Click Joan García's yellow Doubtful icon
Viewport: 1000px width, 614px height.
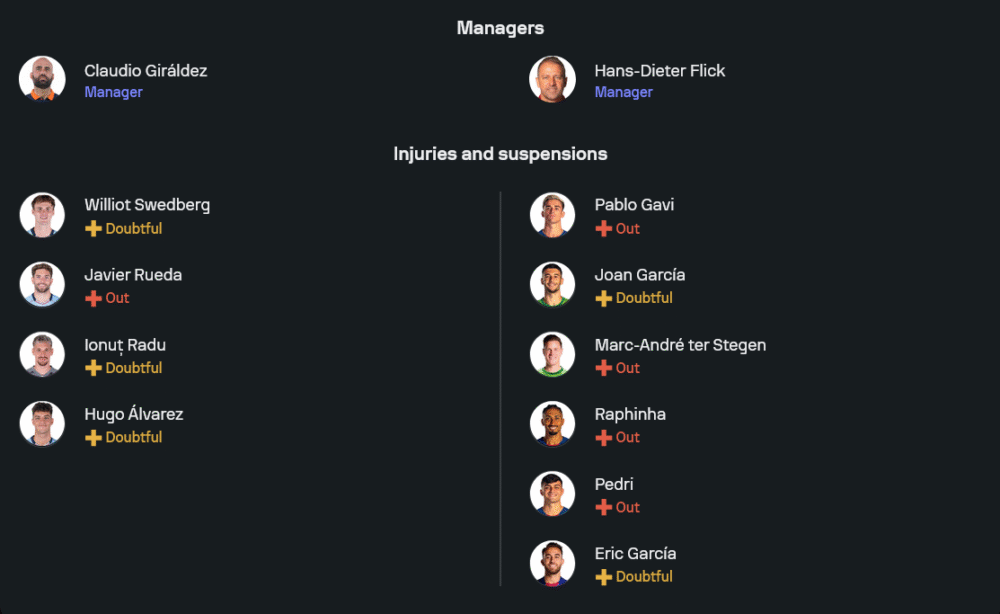(603, 298)
